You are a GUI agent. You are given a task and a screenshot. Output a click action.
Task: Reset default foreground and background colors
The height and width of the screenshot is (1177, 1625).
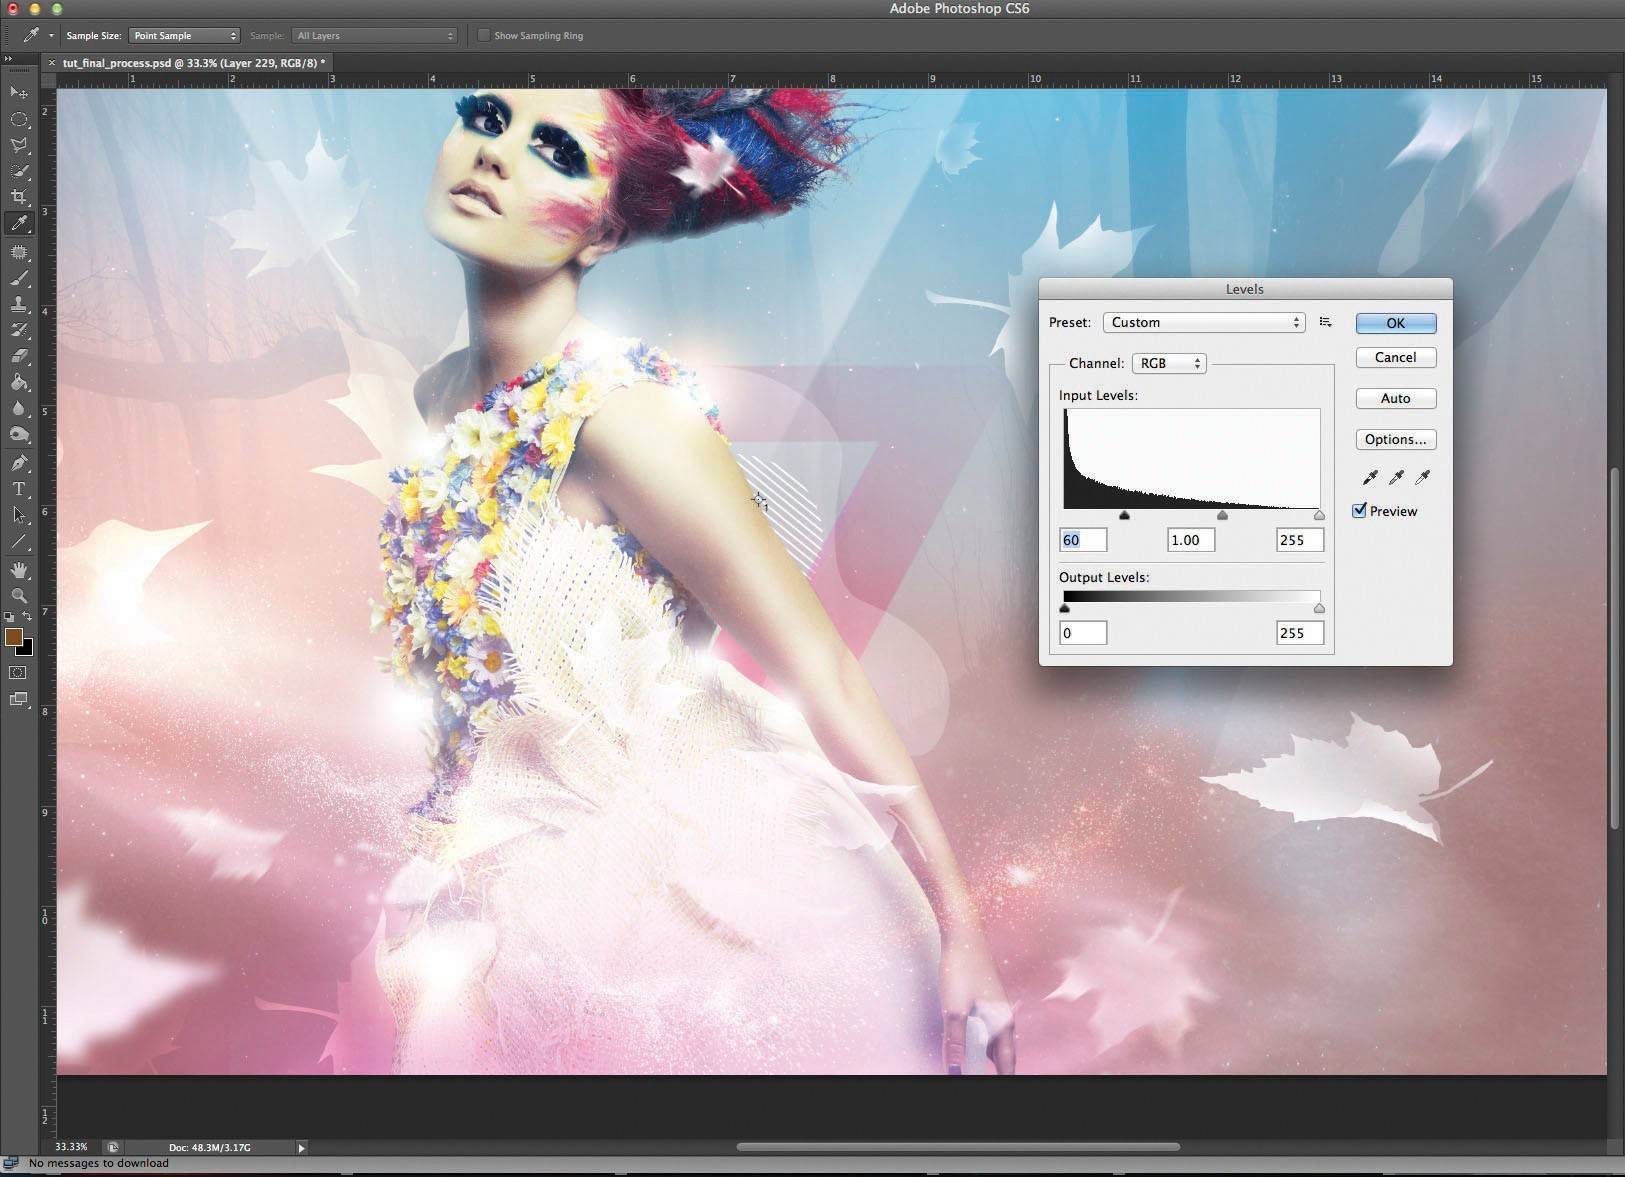9,617
